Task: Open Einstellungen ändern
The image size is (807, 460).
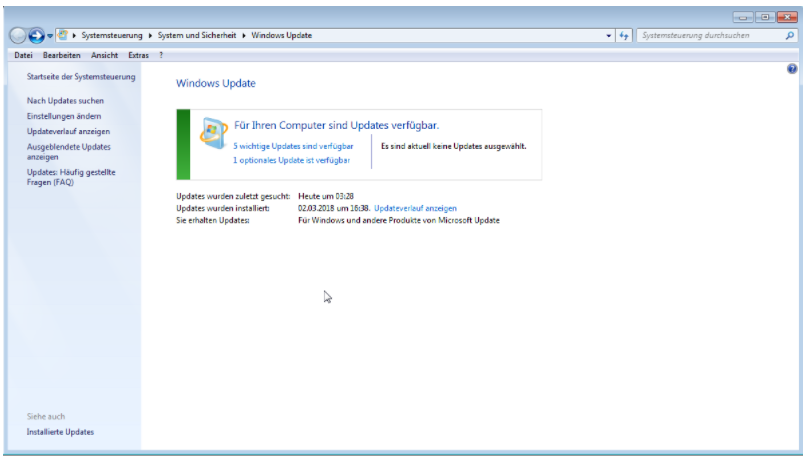Action: [64, 116]
